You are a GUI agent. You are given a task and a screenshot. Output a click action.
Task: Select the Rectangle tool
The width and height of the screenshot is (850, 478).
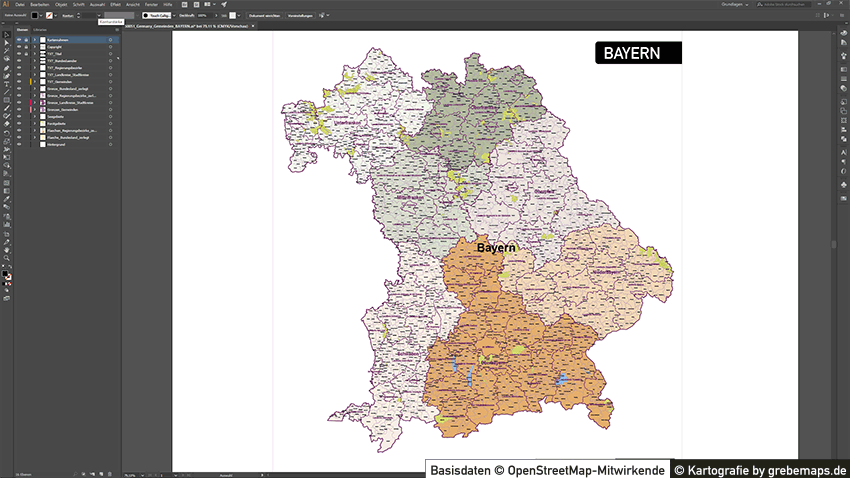click(6, 100)
